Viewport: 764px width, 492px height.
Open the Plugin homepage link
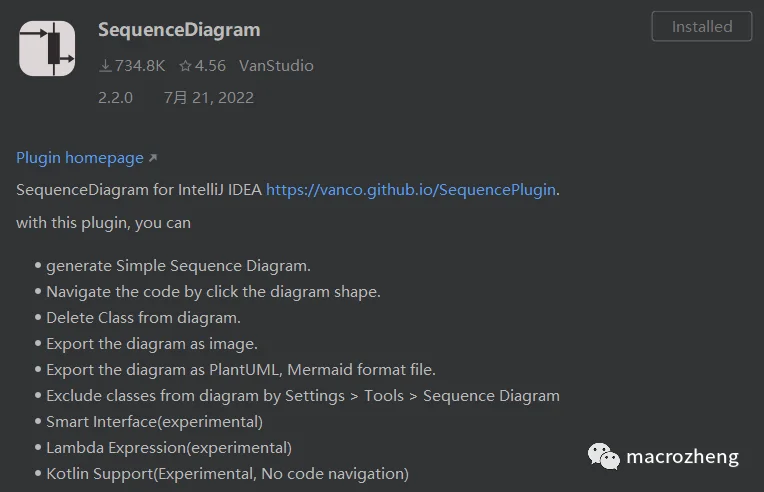80,158
